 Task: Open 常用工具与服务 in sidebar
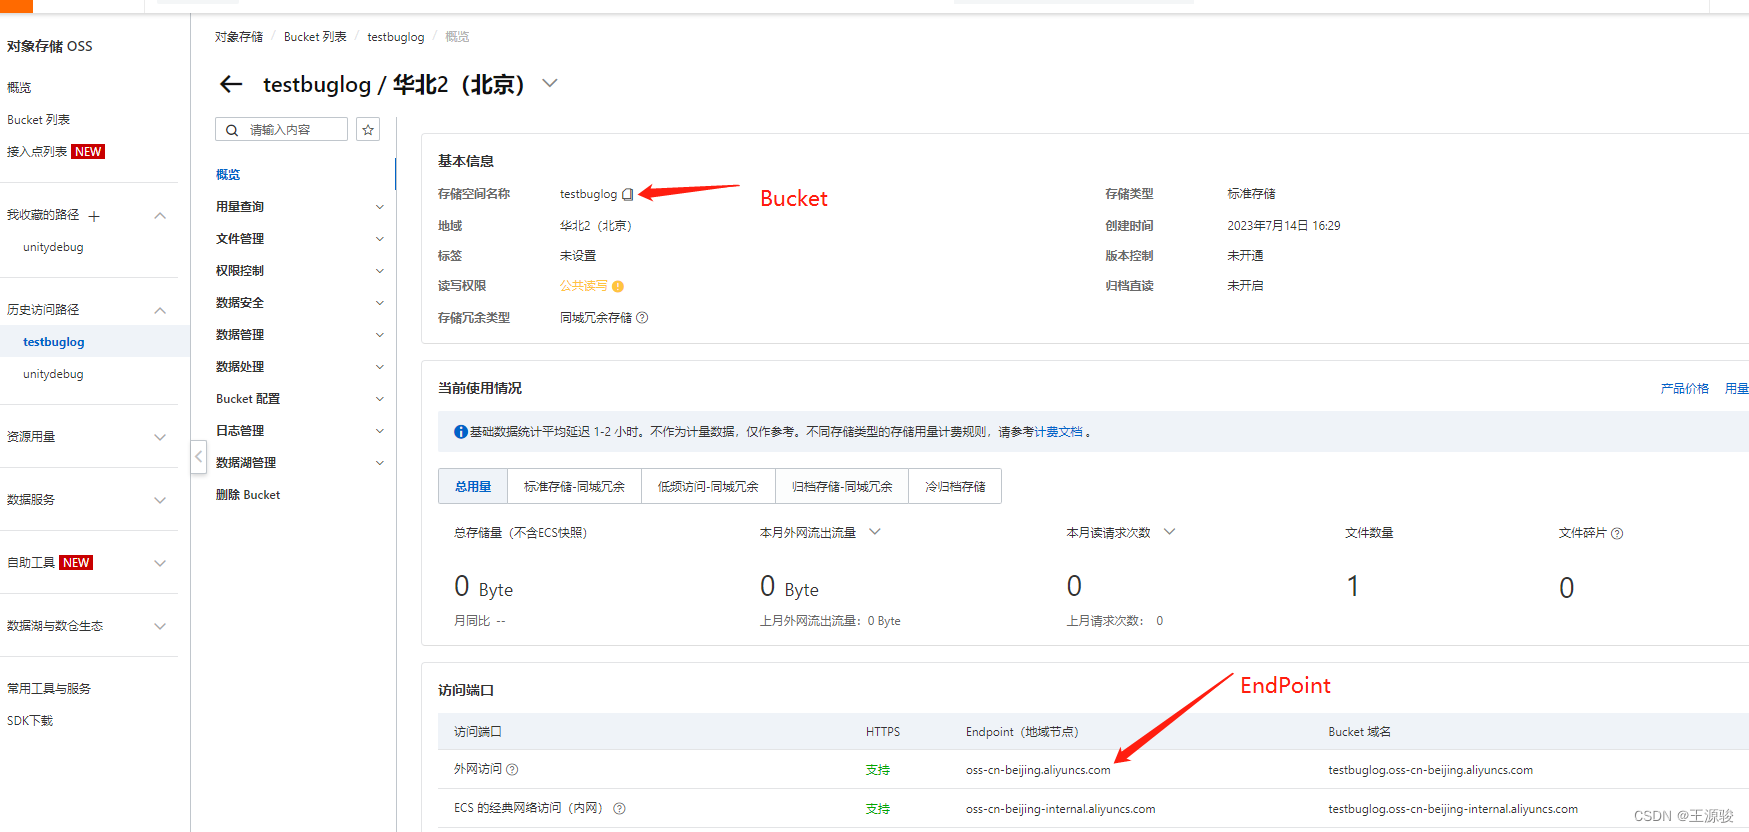point(49,689)
